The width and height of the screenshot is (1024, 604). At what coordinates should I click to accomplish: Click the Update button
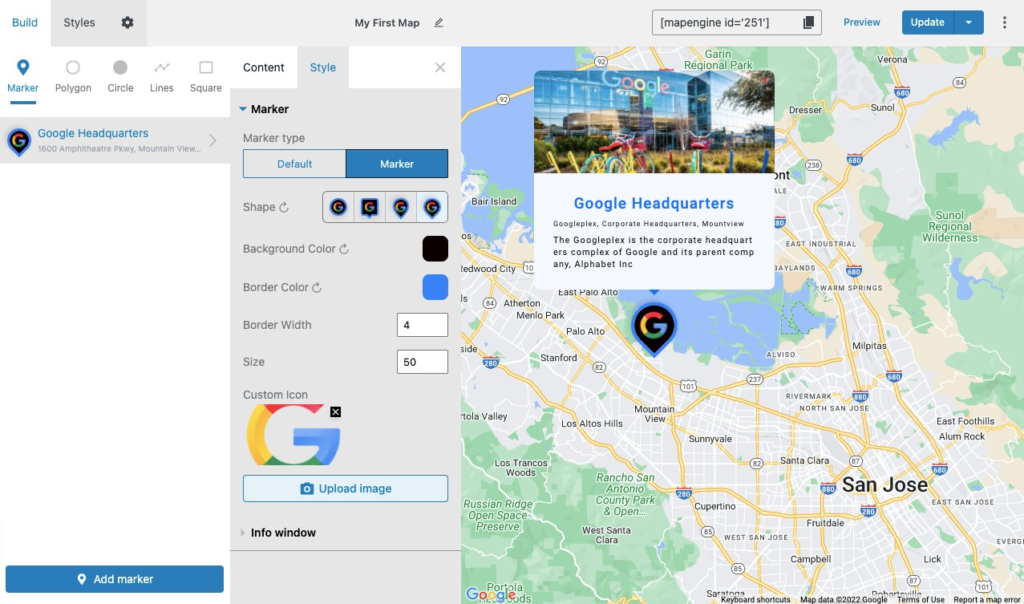pyautogui.click(x=927, y=22)
